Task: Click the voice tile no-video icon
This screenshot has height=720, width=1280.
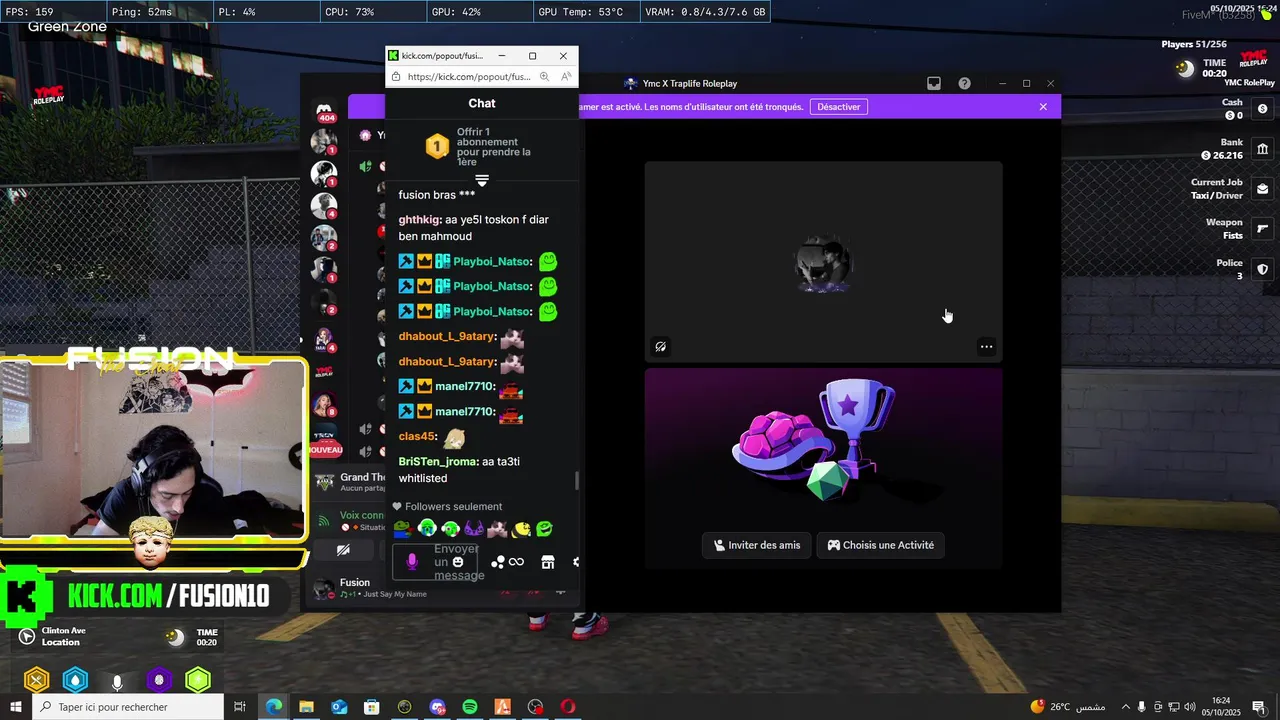Action: point(661,347)
